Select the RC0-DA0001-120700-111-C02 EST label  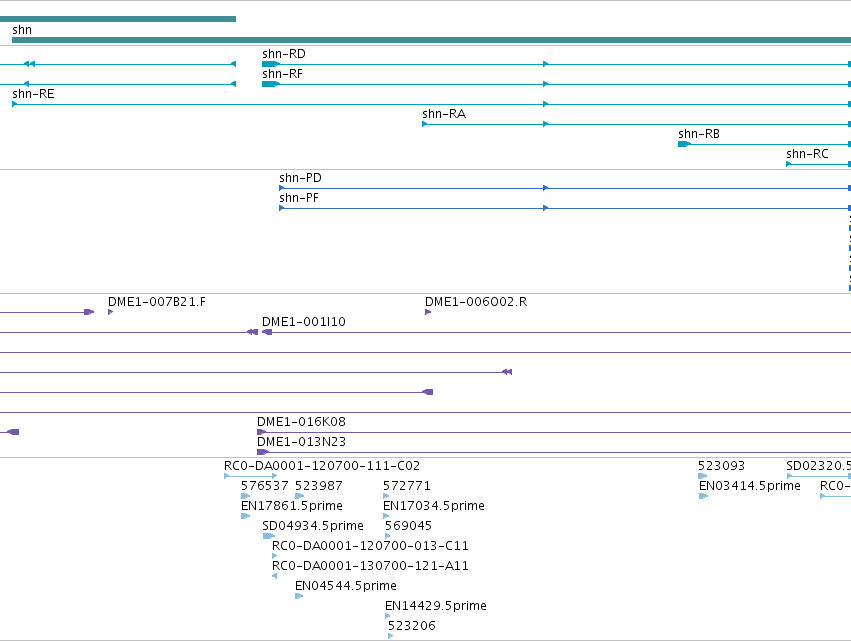point(322,466)
